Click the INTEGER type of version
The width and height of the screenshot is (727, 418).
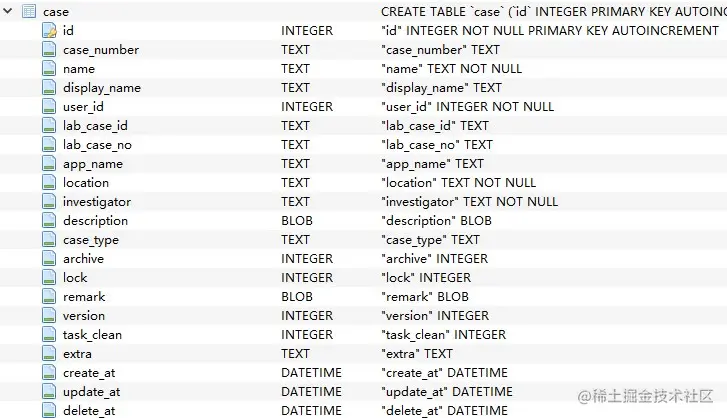pyautogui.click(x=307, y=316)
